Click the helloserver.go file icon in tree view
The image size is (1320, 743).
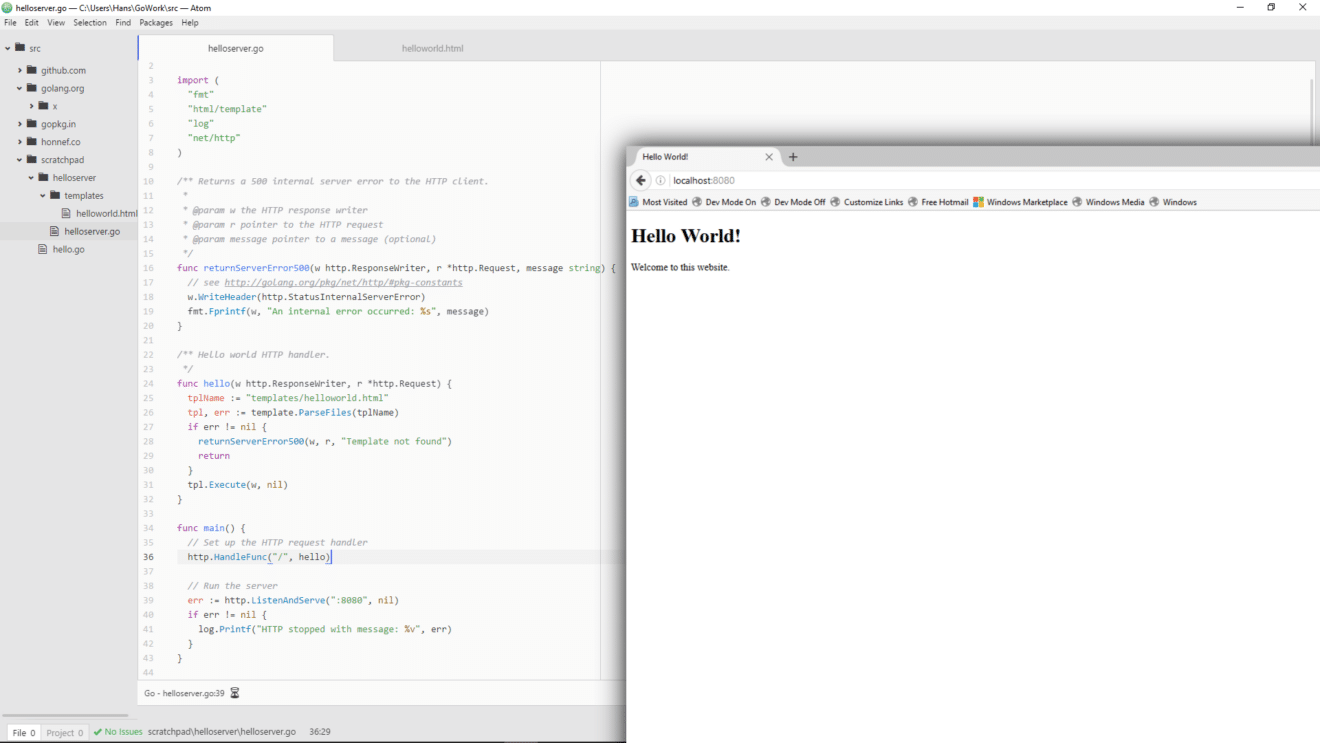pos(55,231)
